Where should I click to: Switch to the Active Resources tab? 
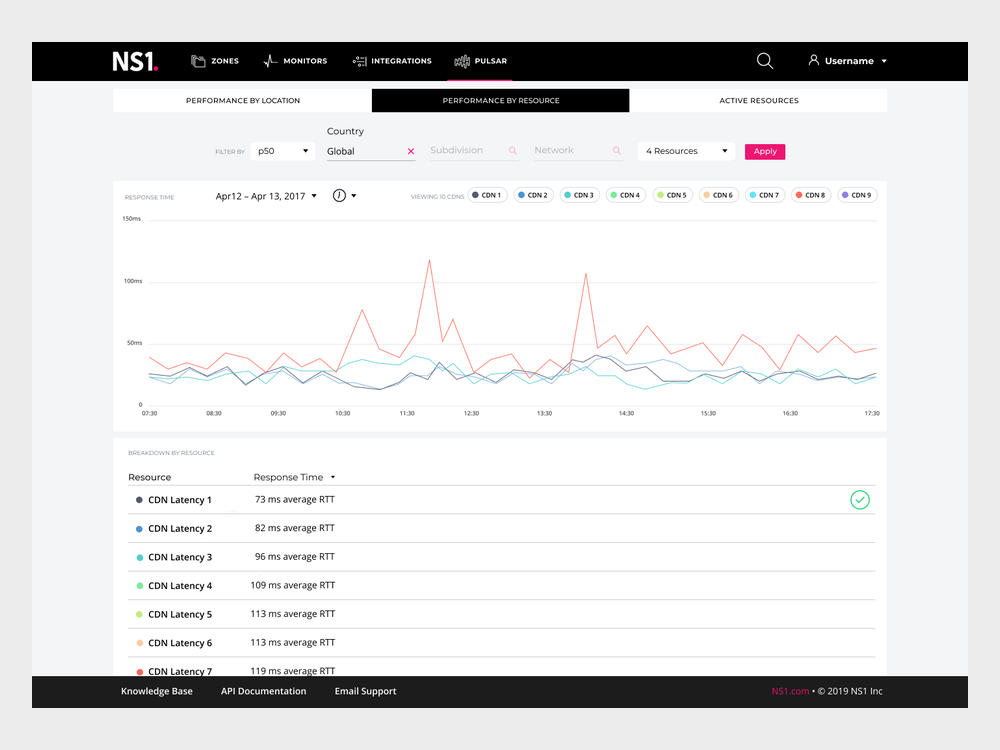[758, 101]
